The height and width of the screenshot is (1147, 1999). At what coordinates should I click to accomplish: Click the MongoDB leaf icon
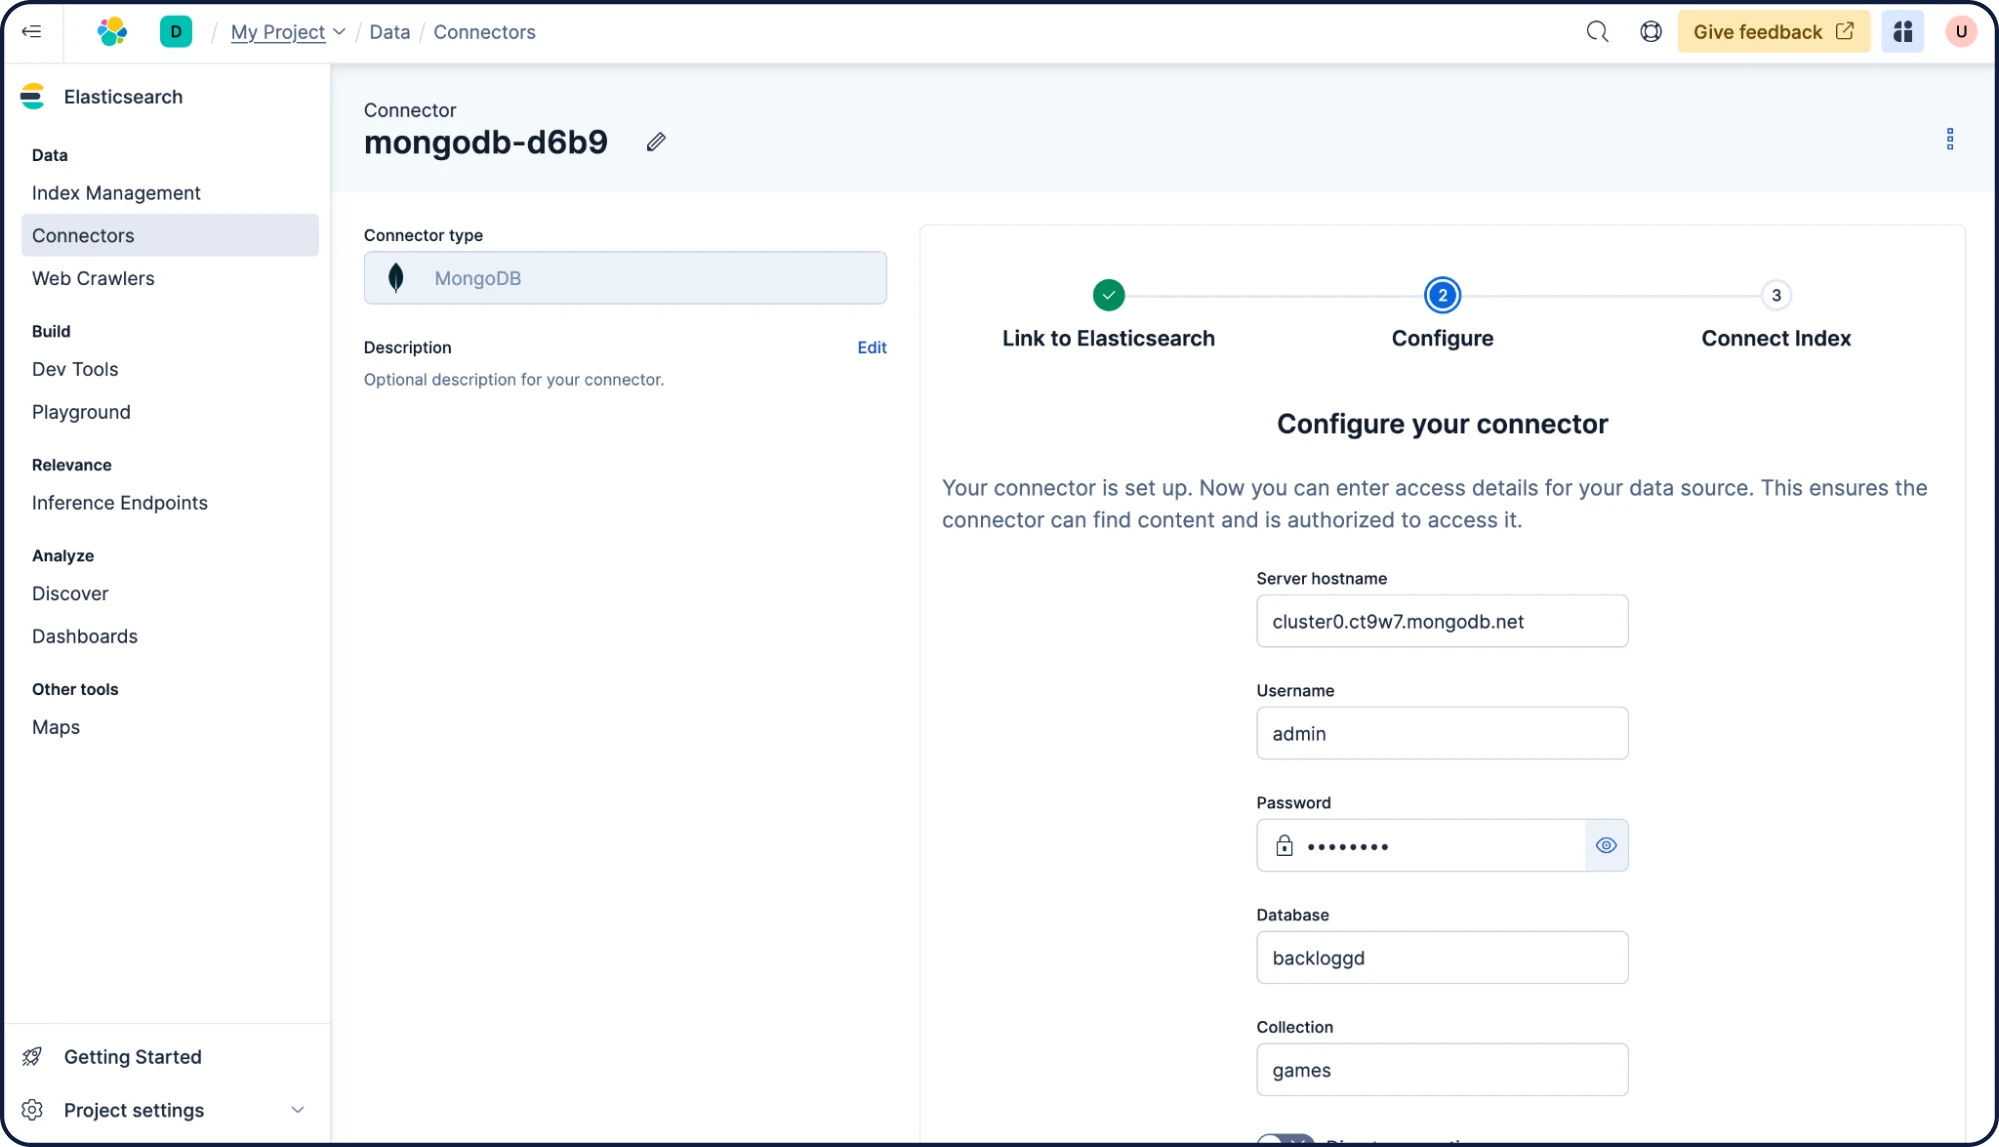(x=396, y=278)
